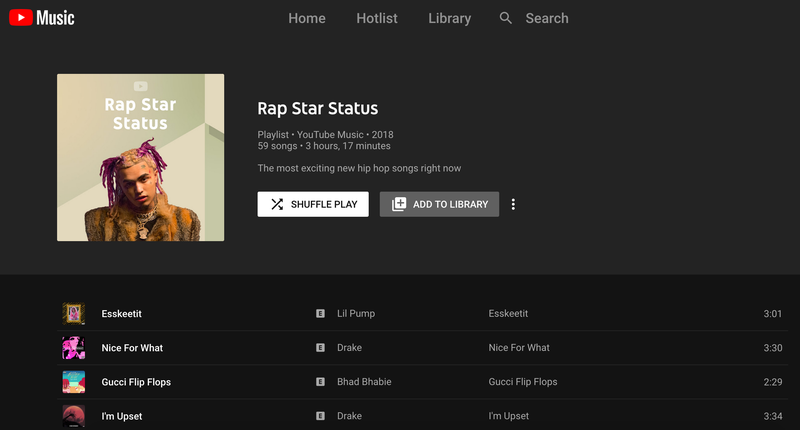Open the Rap Star Status cover art
800x430 pixels.
click(140, 157)
